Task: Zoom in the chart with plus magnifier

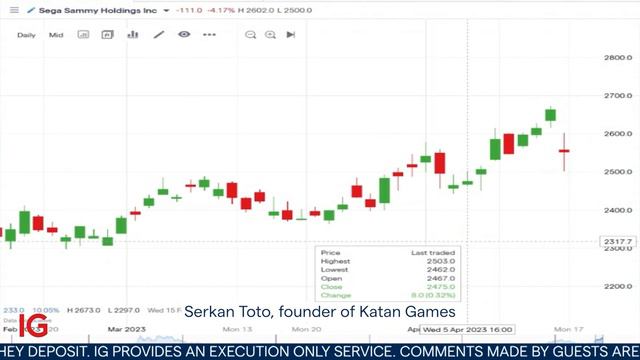Action: coord(270,35)
